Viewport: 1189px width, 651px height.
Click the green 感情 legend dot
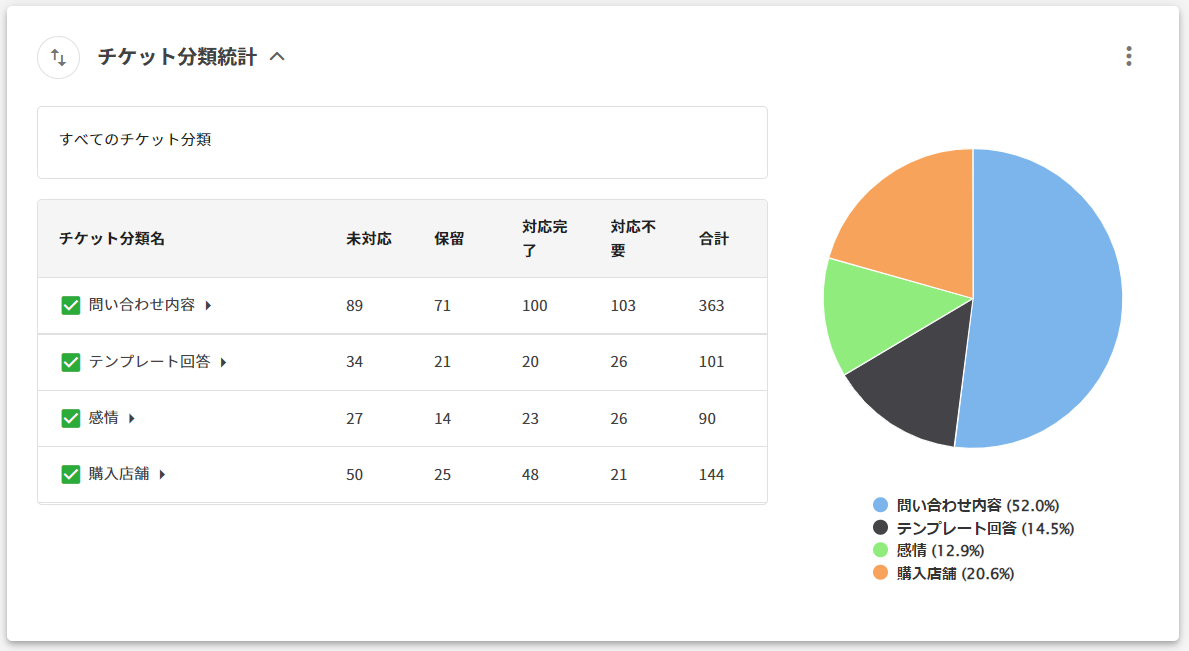tap(880, 550)
